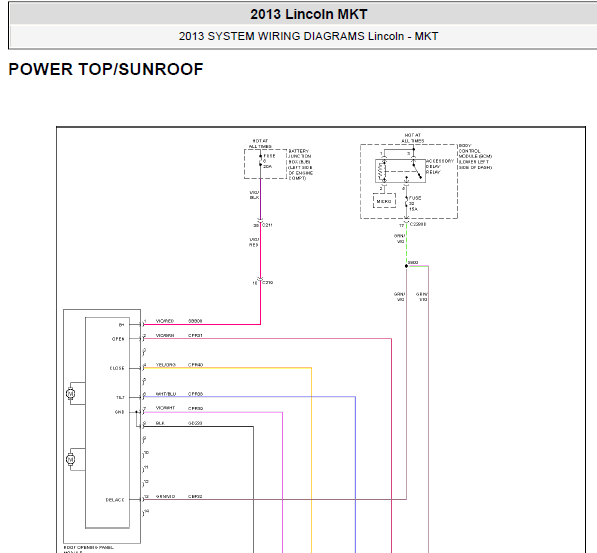Click the Fuse 20A label in the junction box
The image size is (597, 553).
point(269,161)
